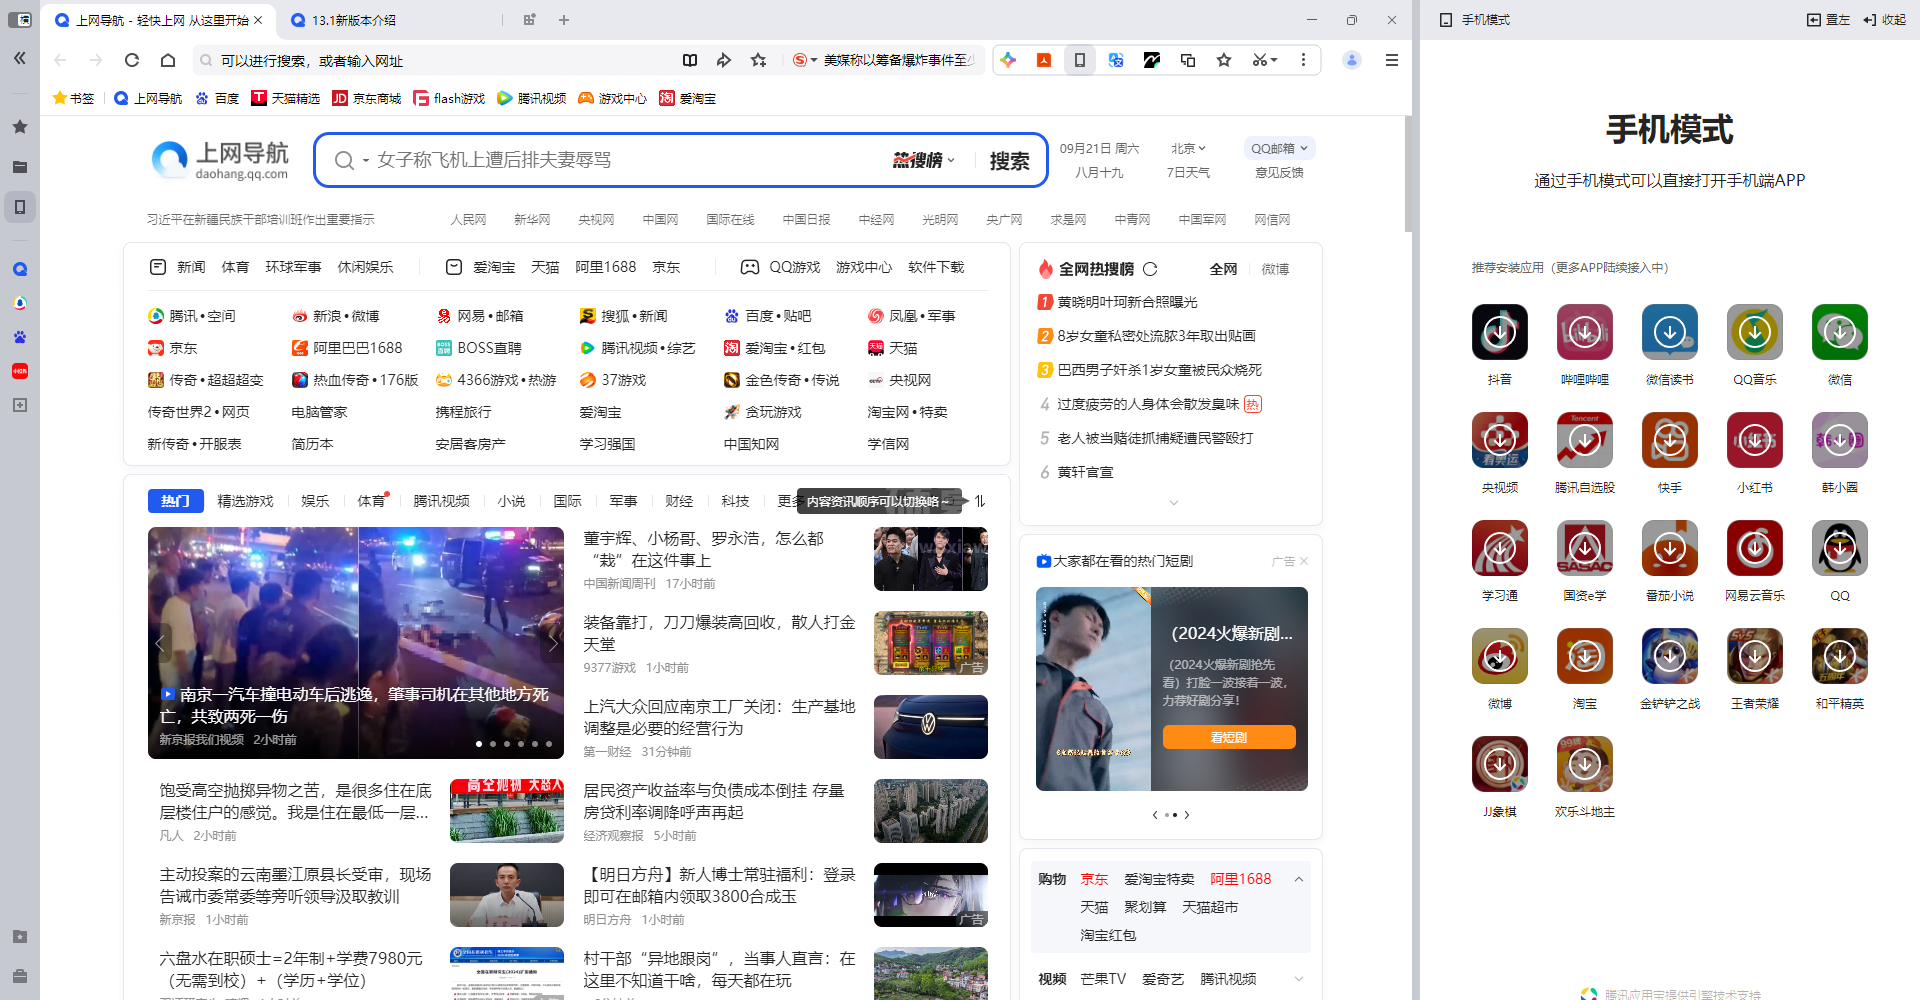The height and width of the screenshot is (1000, 1920).
Task: Install 王者荣耀 app icon
Action: (1755, 656)
